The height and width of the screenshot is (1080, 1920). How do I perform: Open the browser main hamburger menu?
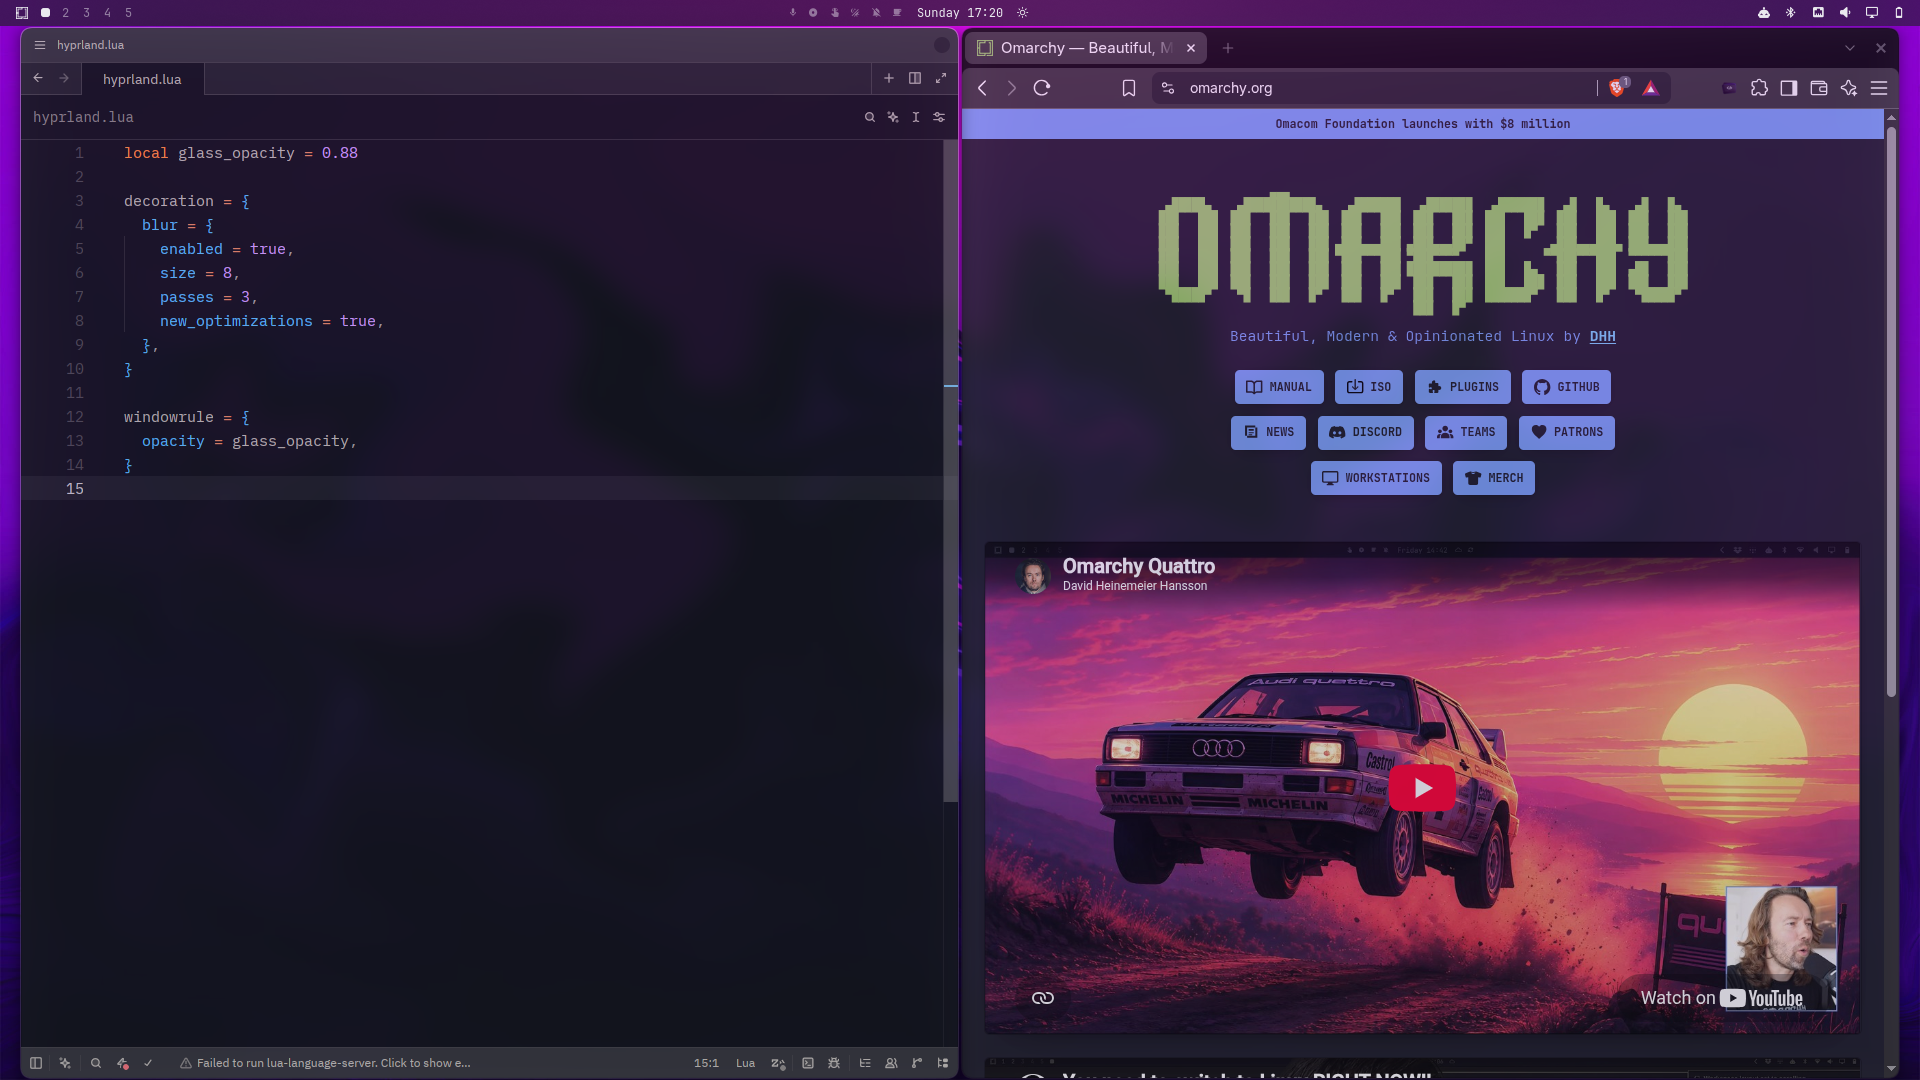click(1879, 88)
